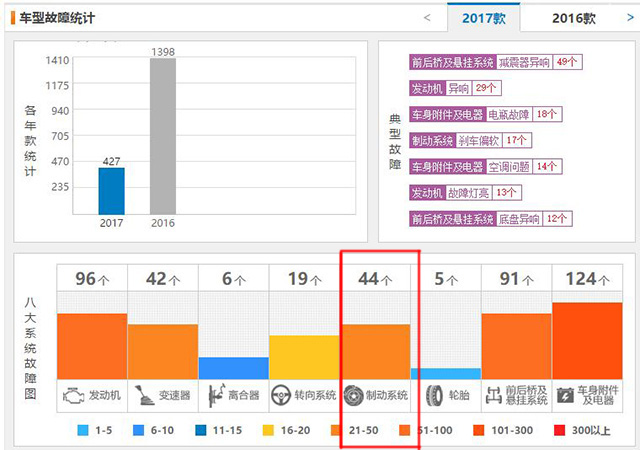640x450 pixels.
Task: Open the 轮胎 system label
Action: tap(458, 395)
